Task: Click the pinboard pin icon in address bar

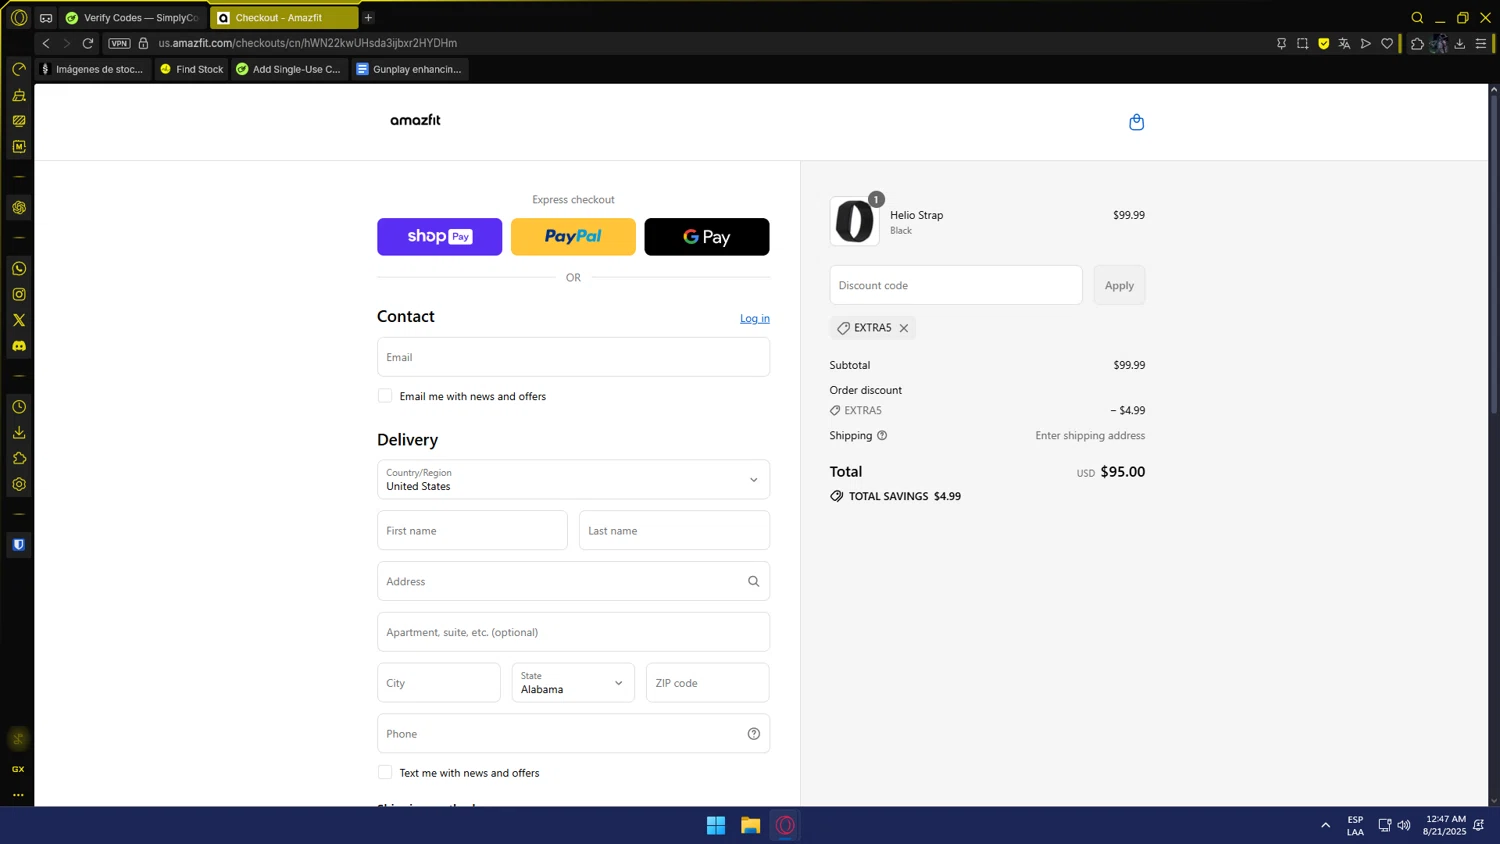Action: 1281,43
